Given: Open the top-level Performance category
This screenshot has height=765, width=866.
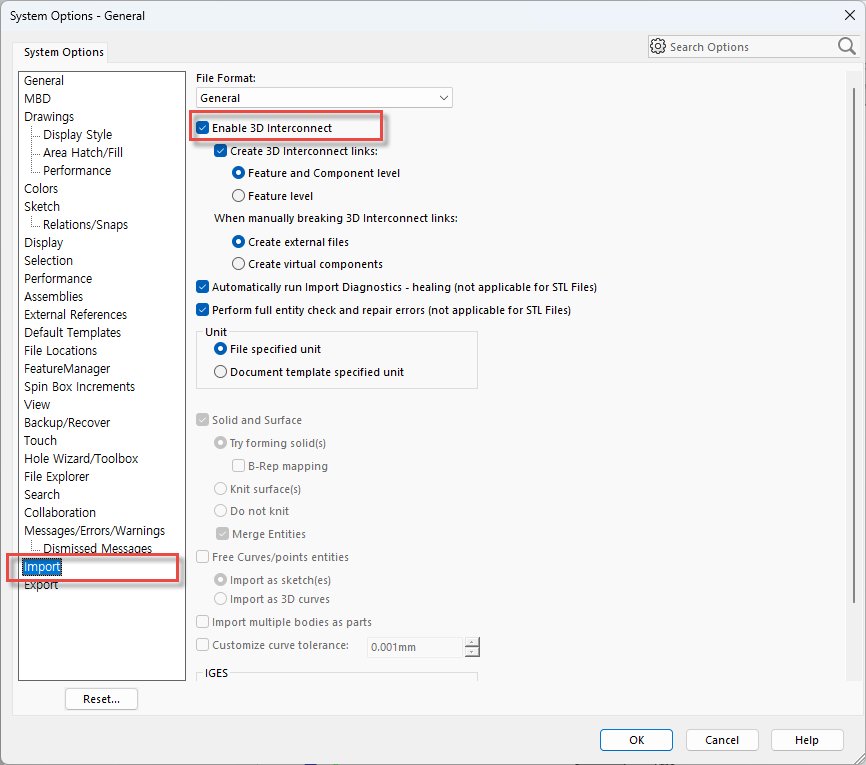Looking at the screenshot, I should tap(58, 278).
